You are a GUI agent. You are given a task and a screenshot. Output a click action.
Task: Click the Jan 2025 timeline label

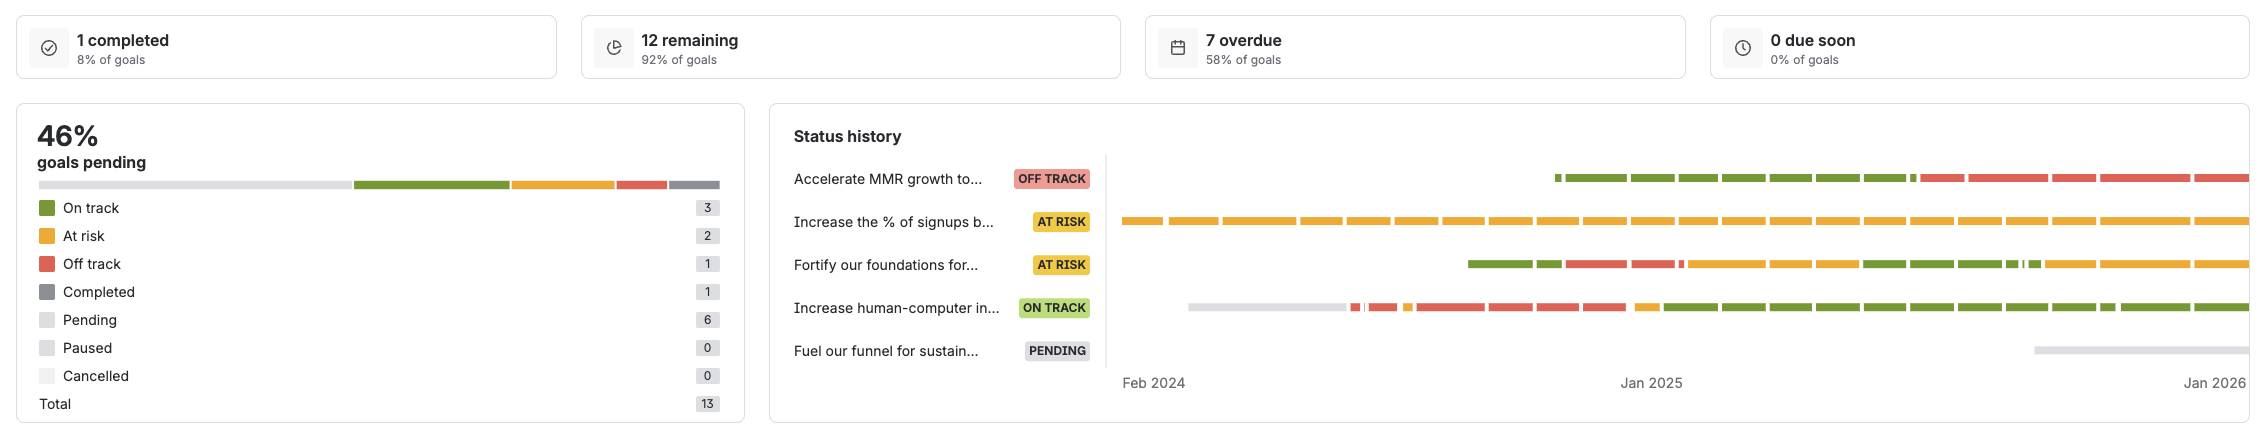click(1651, 383)
